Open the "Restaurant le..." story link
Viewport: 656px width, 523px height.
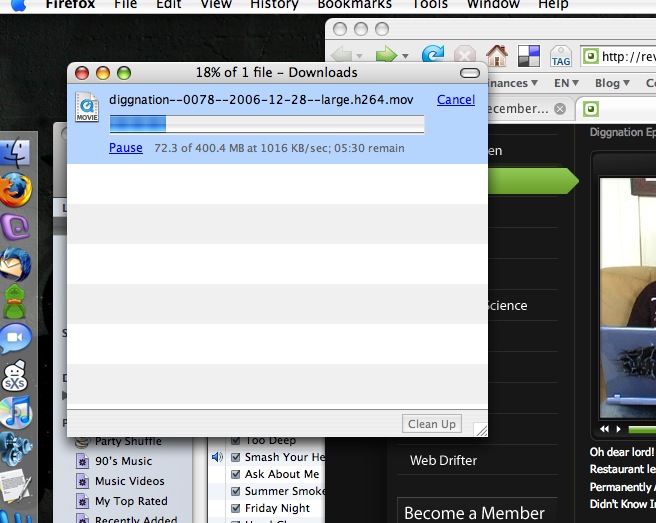click(623, 469)
